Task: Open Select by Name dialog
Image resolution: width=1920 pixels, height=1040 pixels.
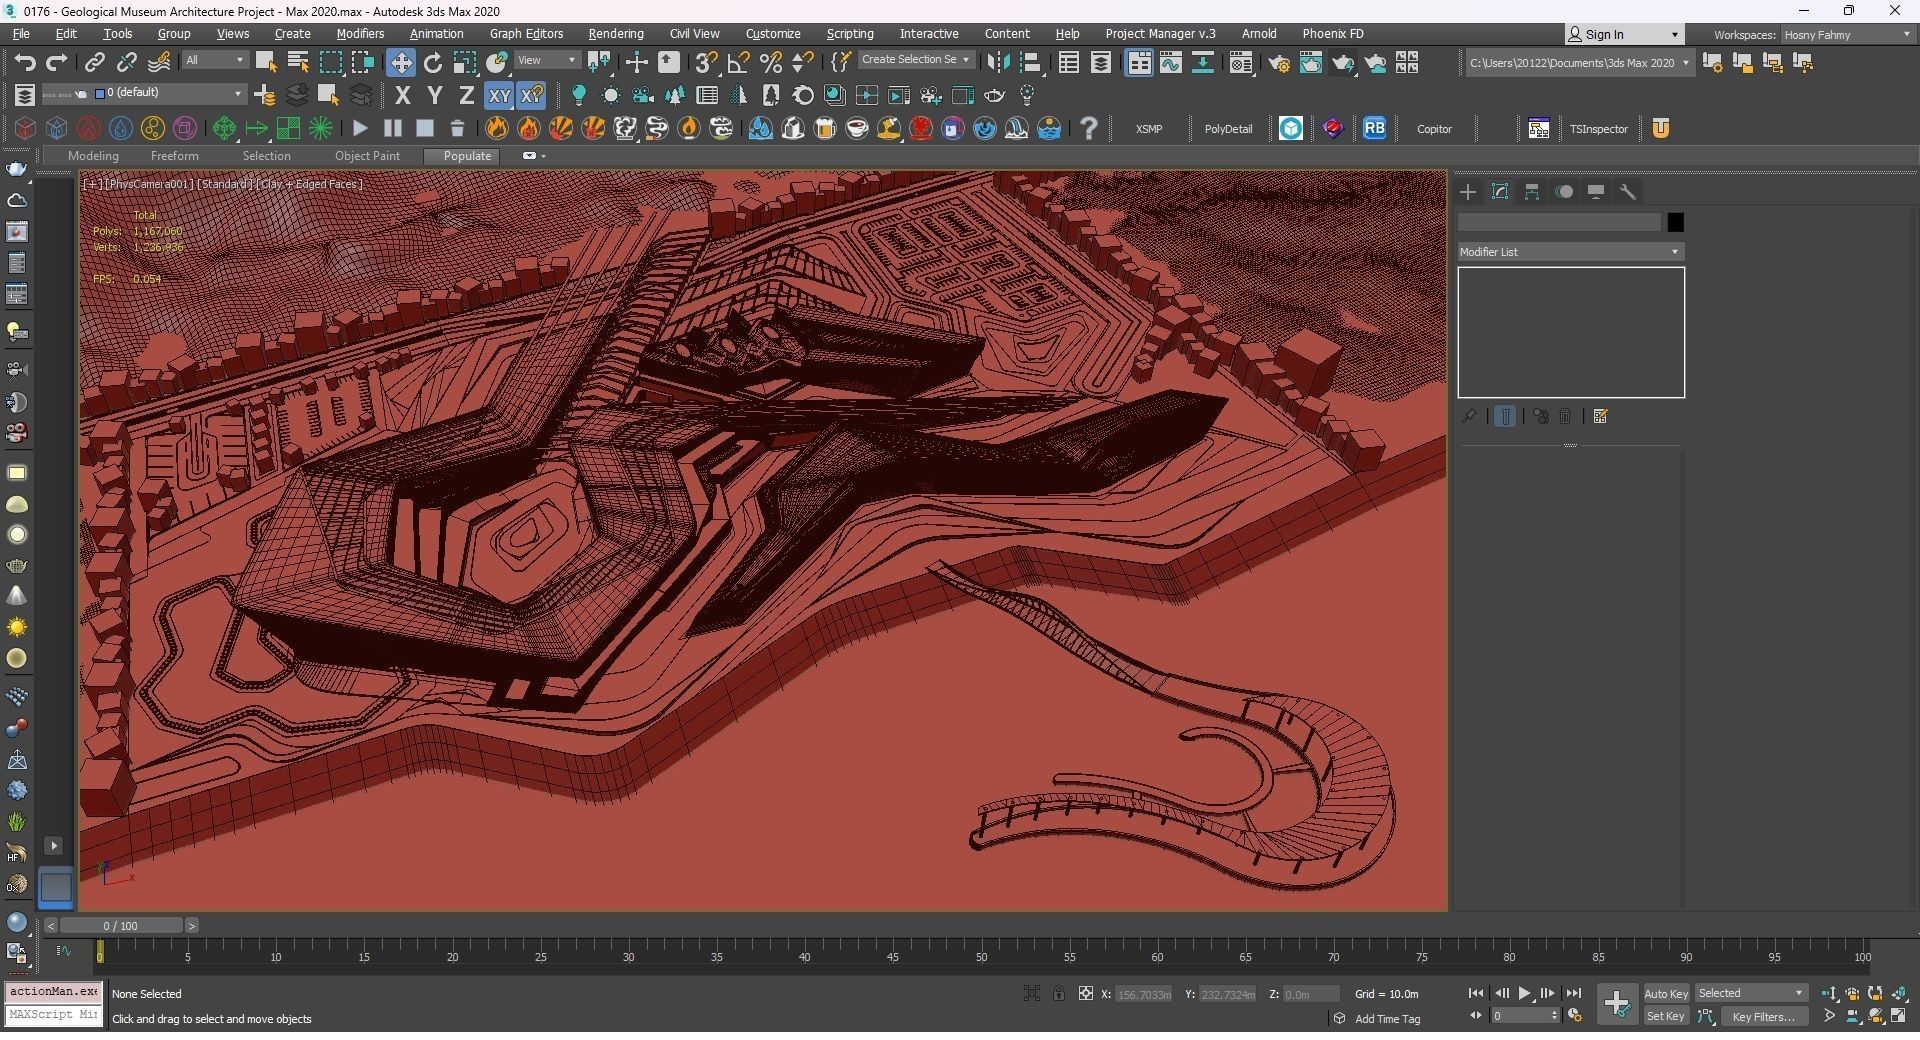Action: point(298,63)
